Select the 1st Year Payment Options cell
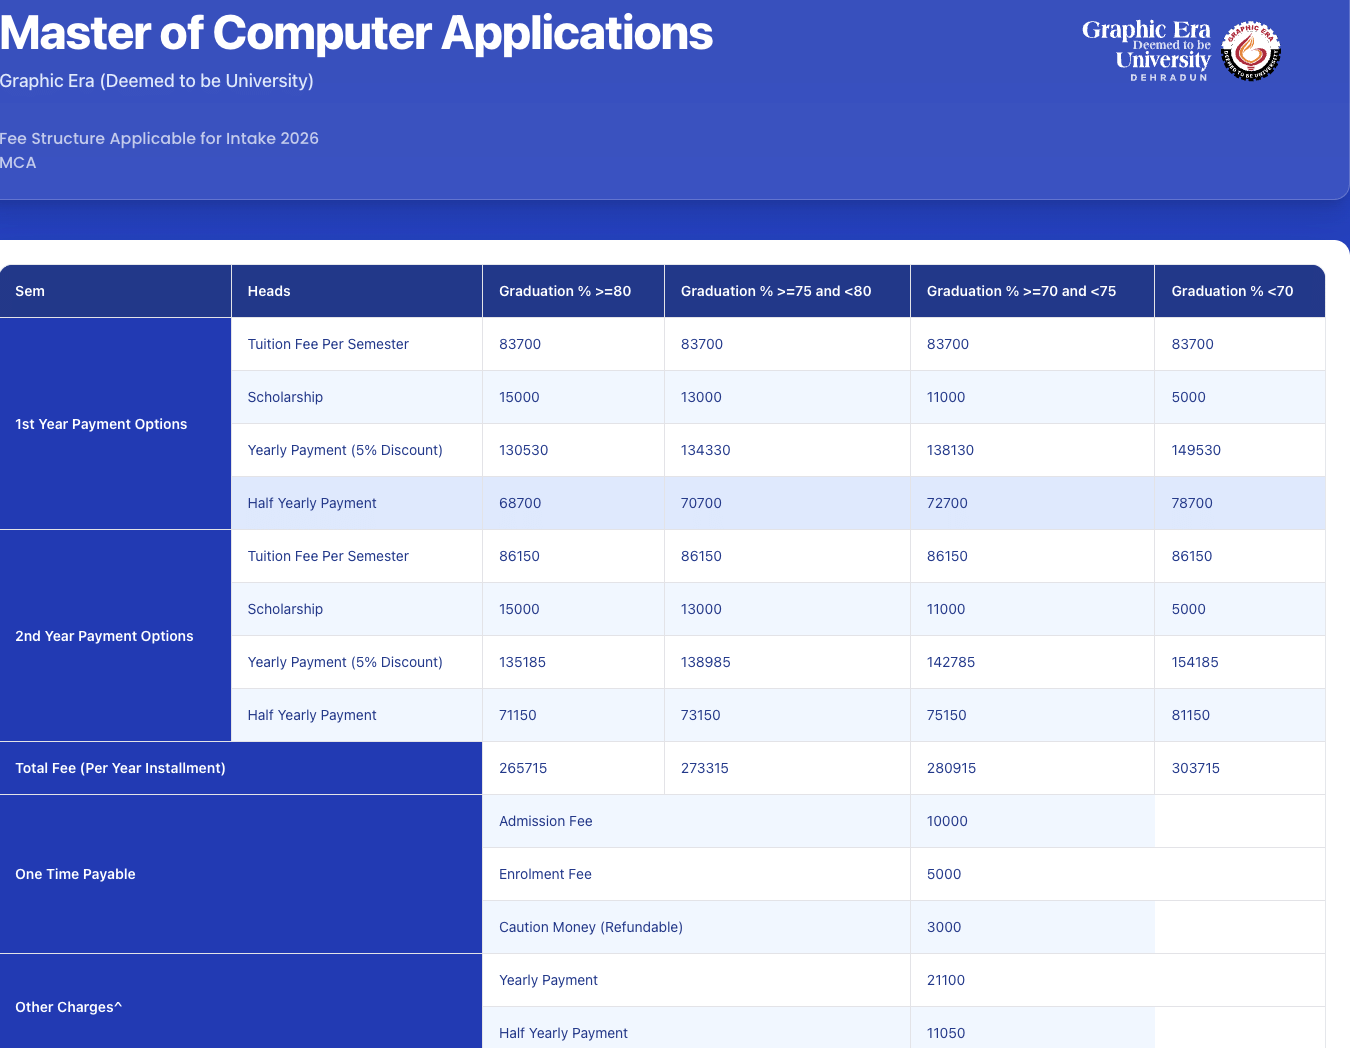The width and height of the screenshot is (1350, 1048). [101, 424]
